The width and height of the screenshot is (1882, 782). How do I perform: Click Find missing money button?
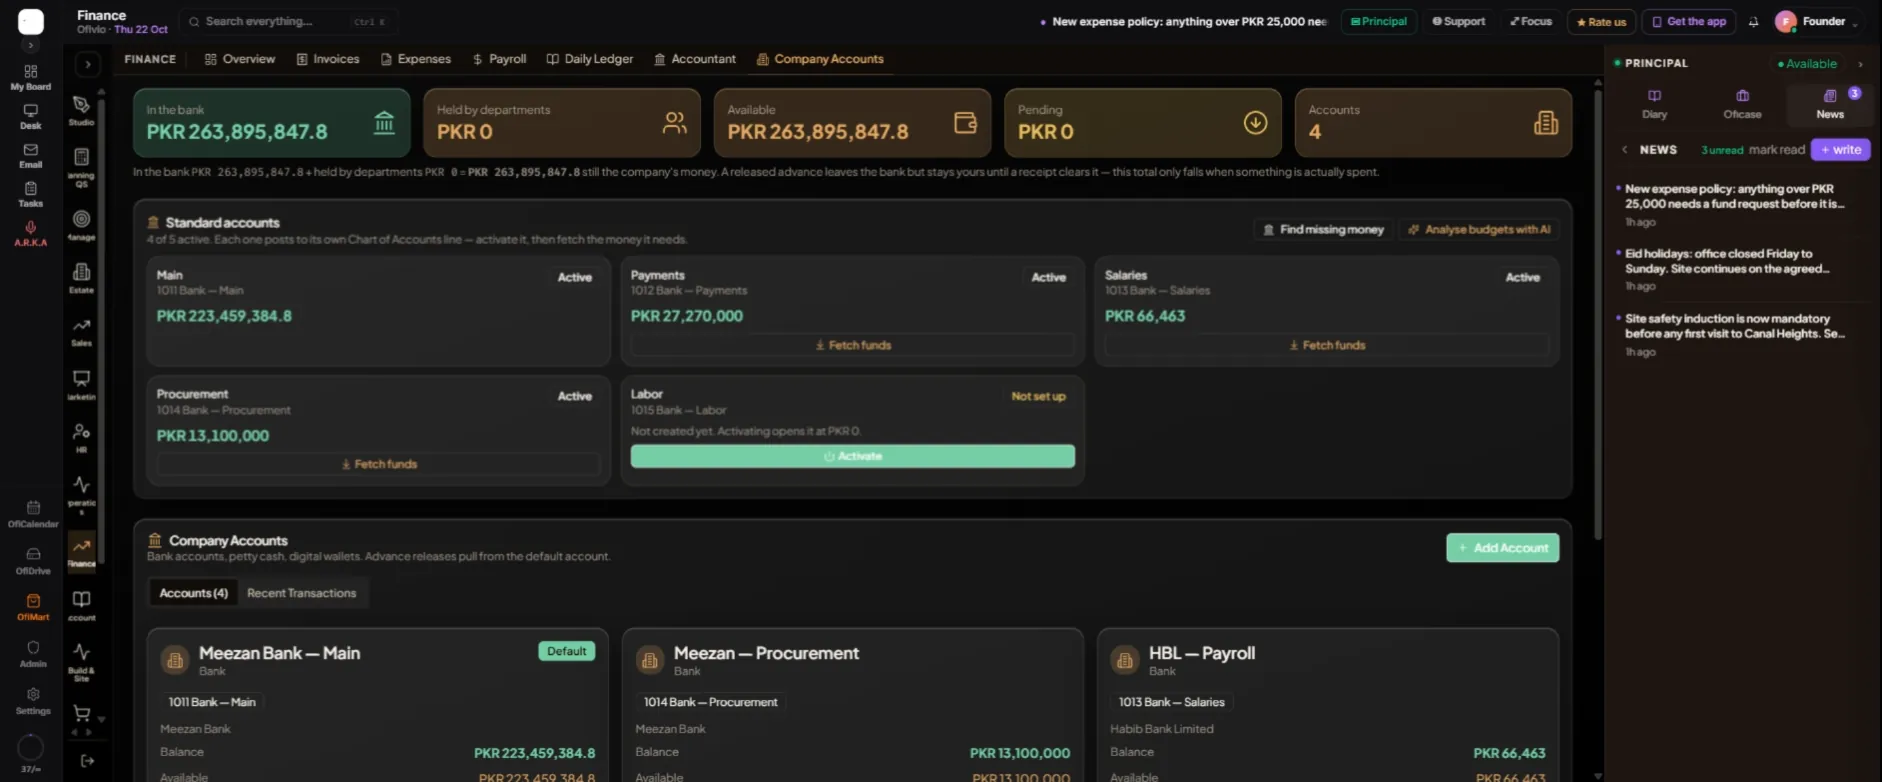click(1323, 230)
